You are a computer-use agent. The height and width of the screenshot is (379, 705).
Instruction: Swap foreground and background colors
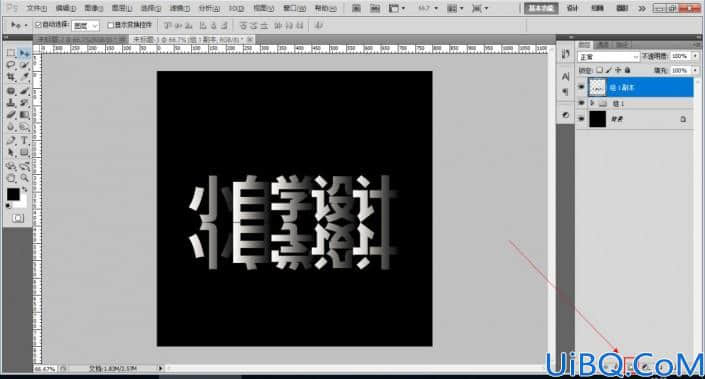[x=24, y=190]
